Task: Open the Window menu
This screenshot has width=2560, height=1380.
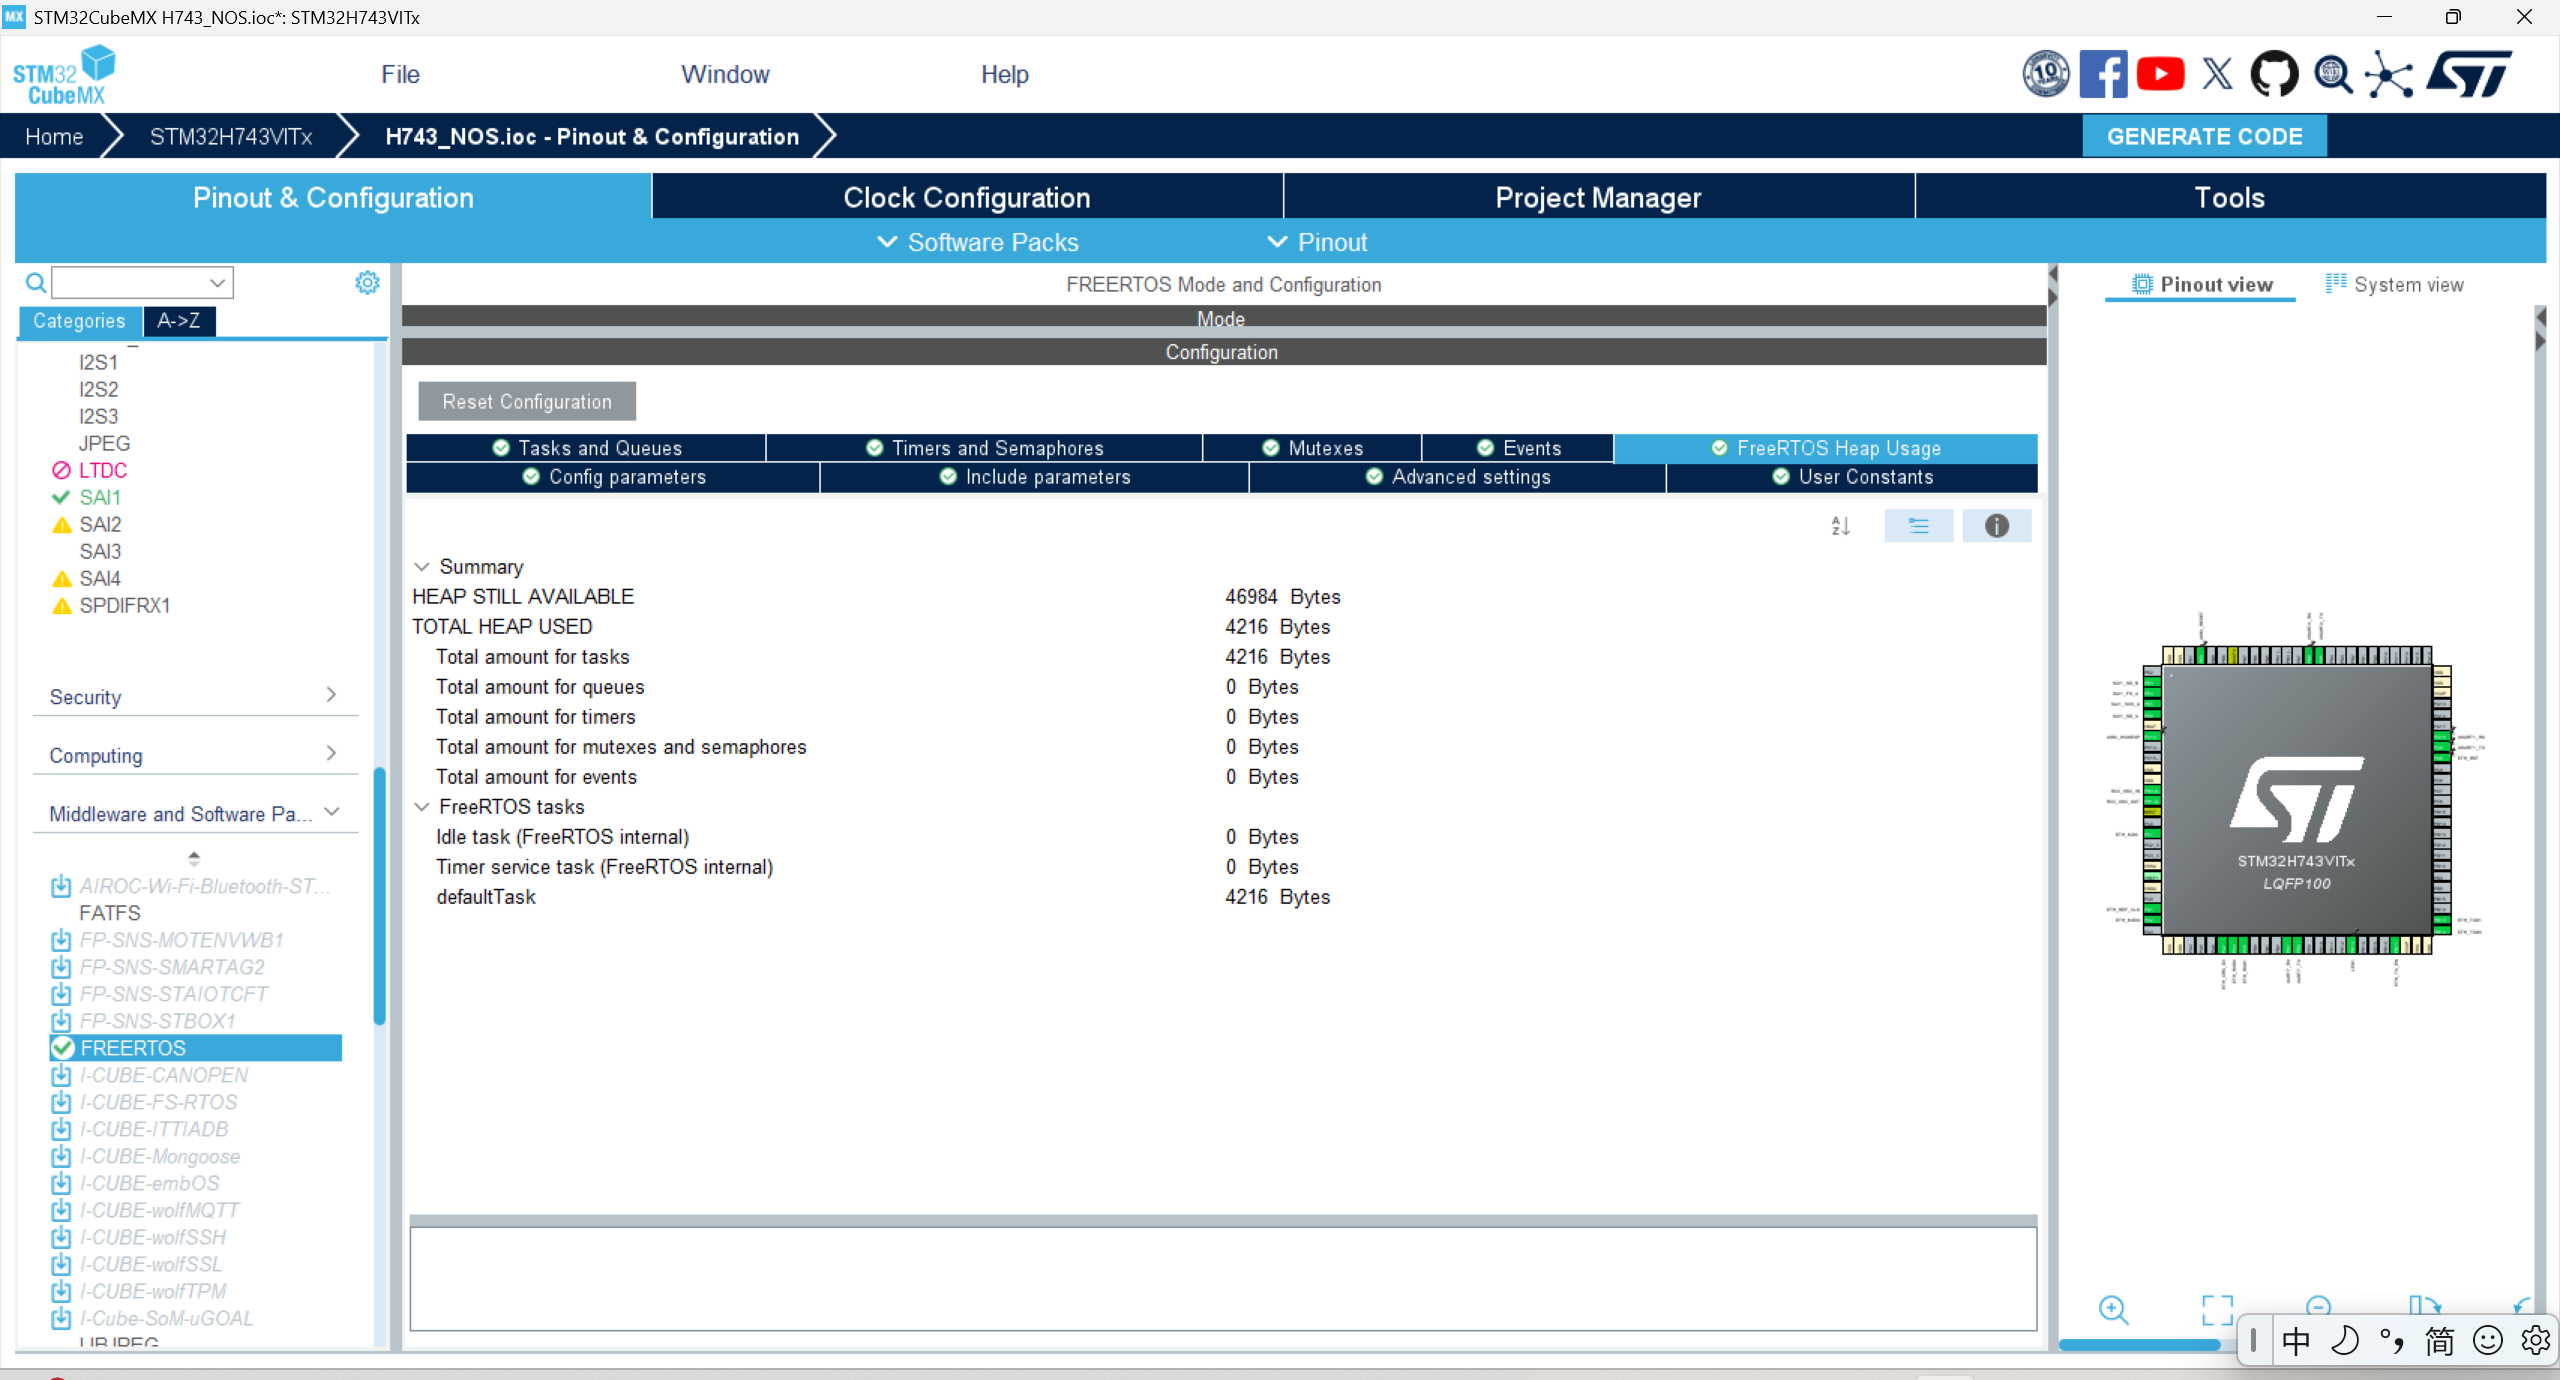Action: tap(725, 75)
